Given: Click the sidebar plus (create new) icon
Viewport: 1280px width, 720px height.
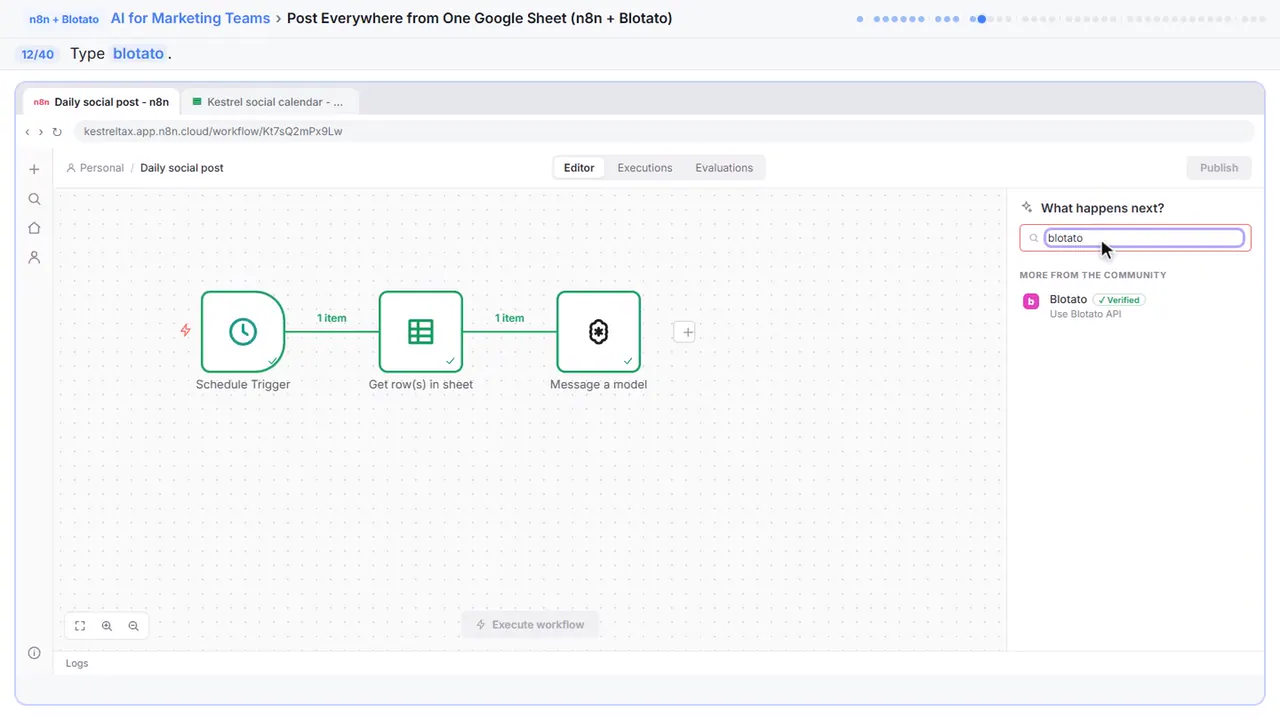Looking at the screenshot, I should coord(34,169).
